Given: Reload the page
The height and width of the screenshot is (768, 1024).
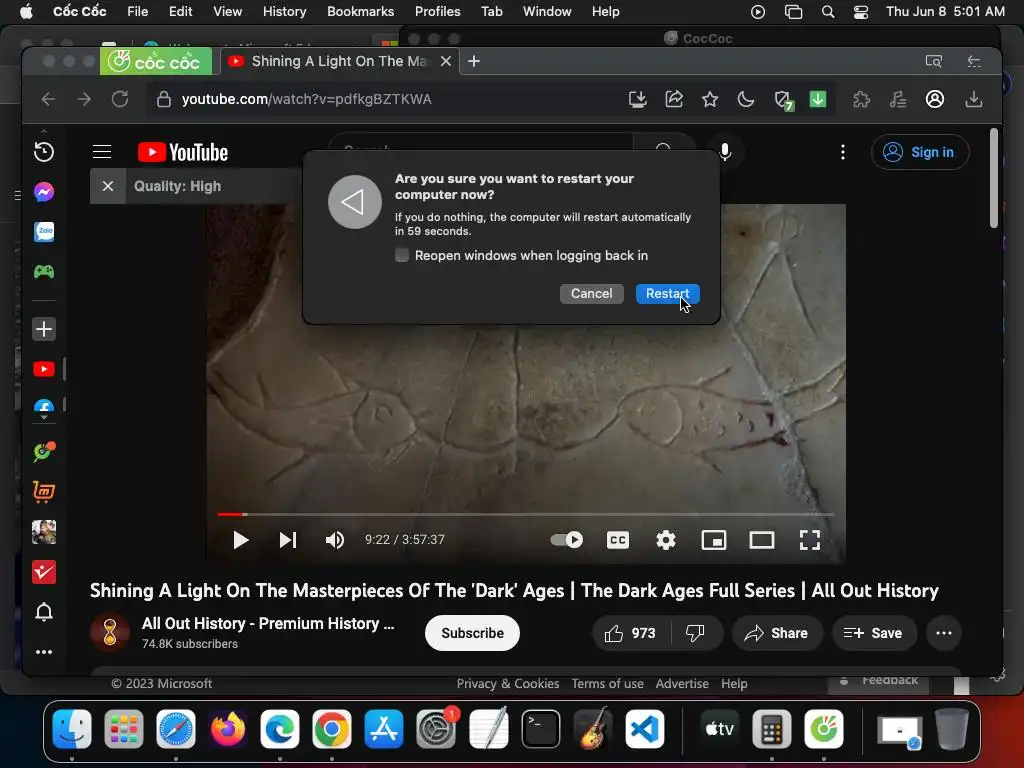Looking at the screenshot, I should coord(120,99).
